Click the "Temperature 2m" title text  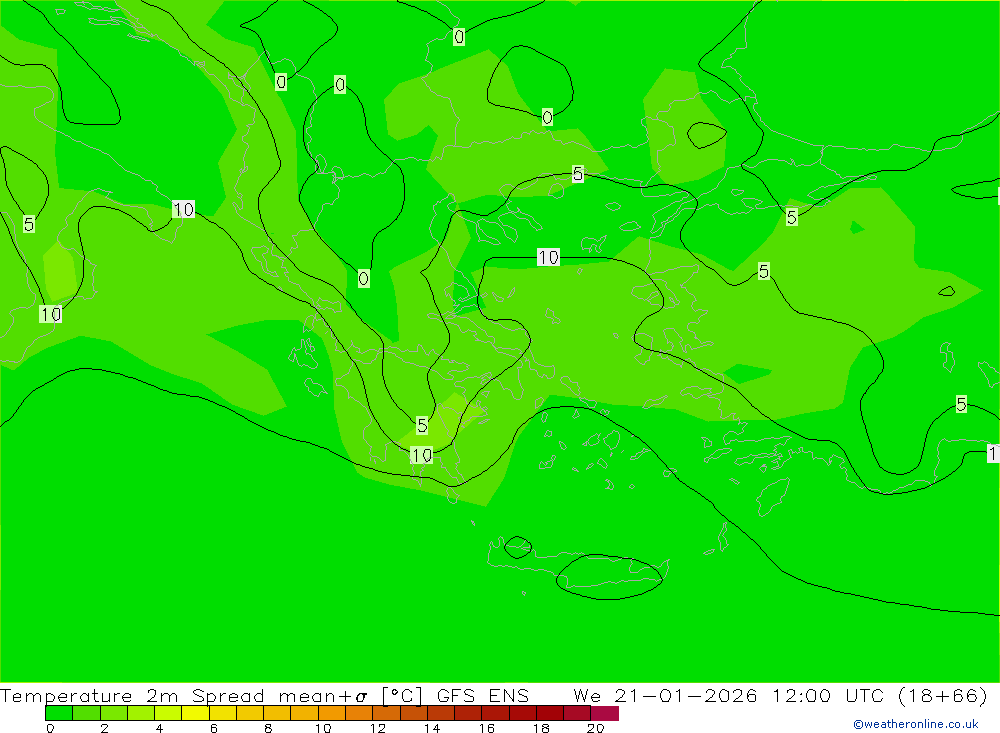[x=89, y=695]
